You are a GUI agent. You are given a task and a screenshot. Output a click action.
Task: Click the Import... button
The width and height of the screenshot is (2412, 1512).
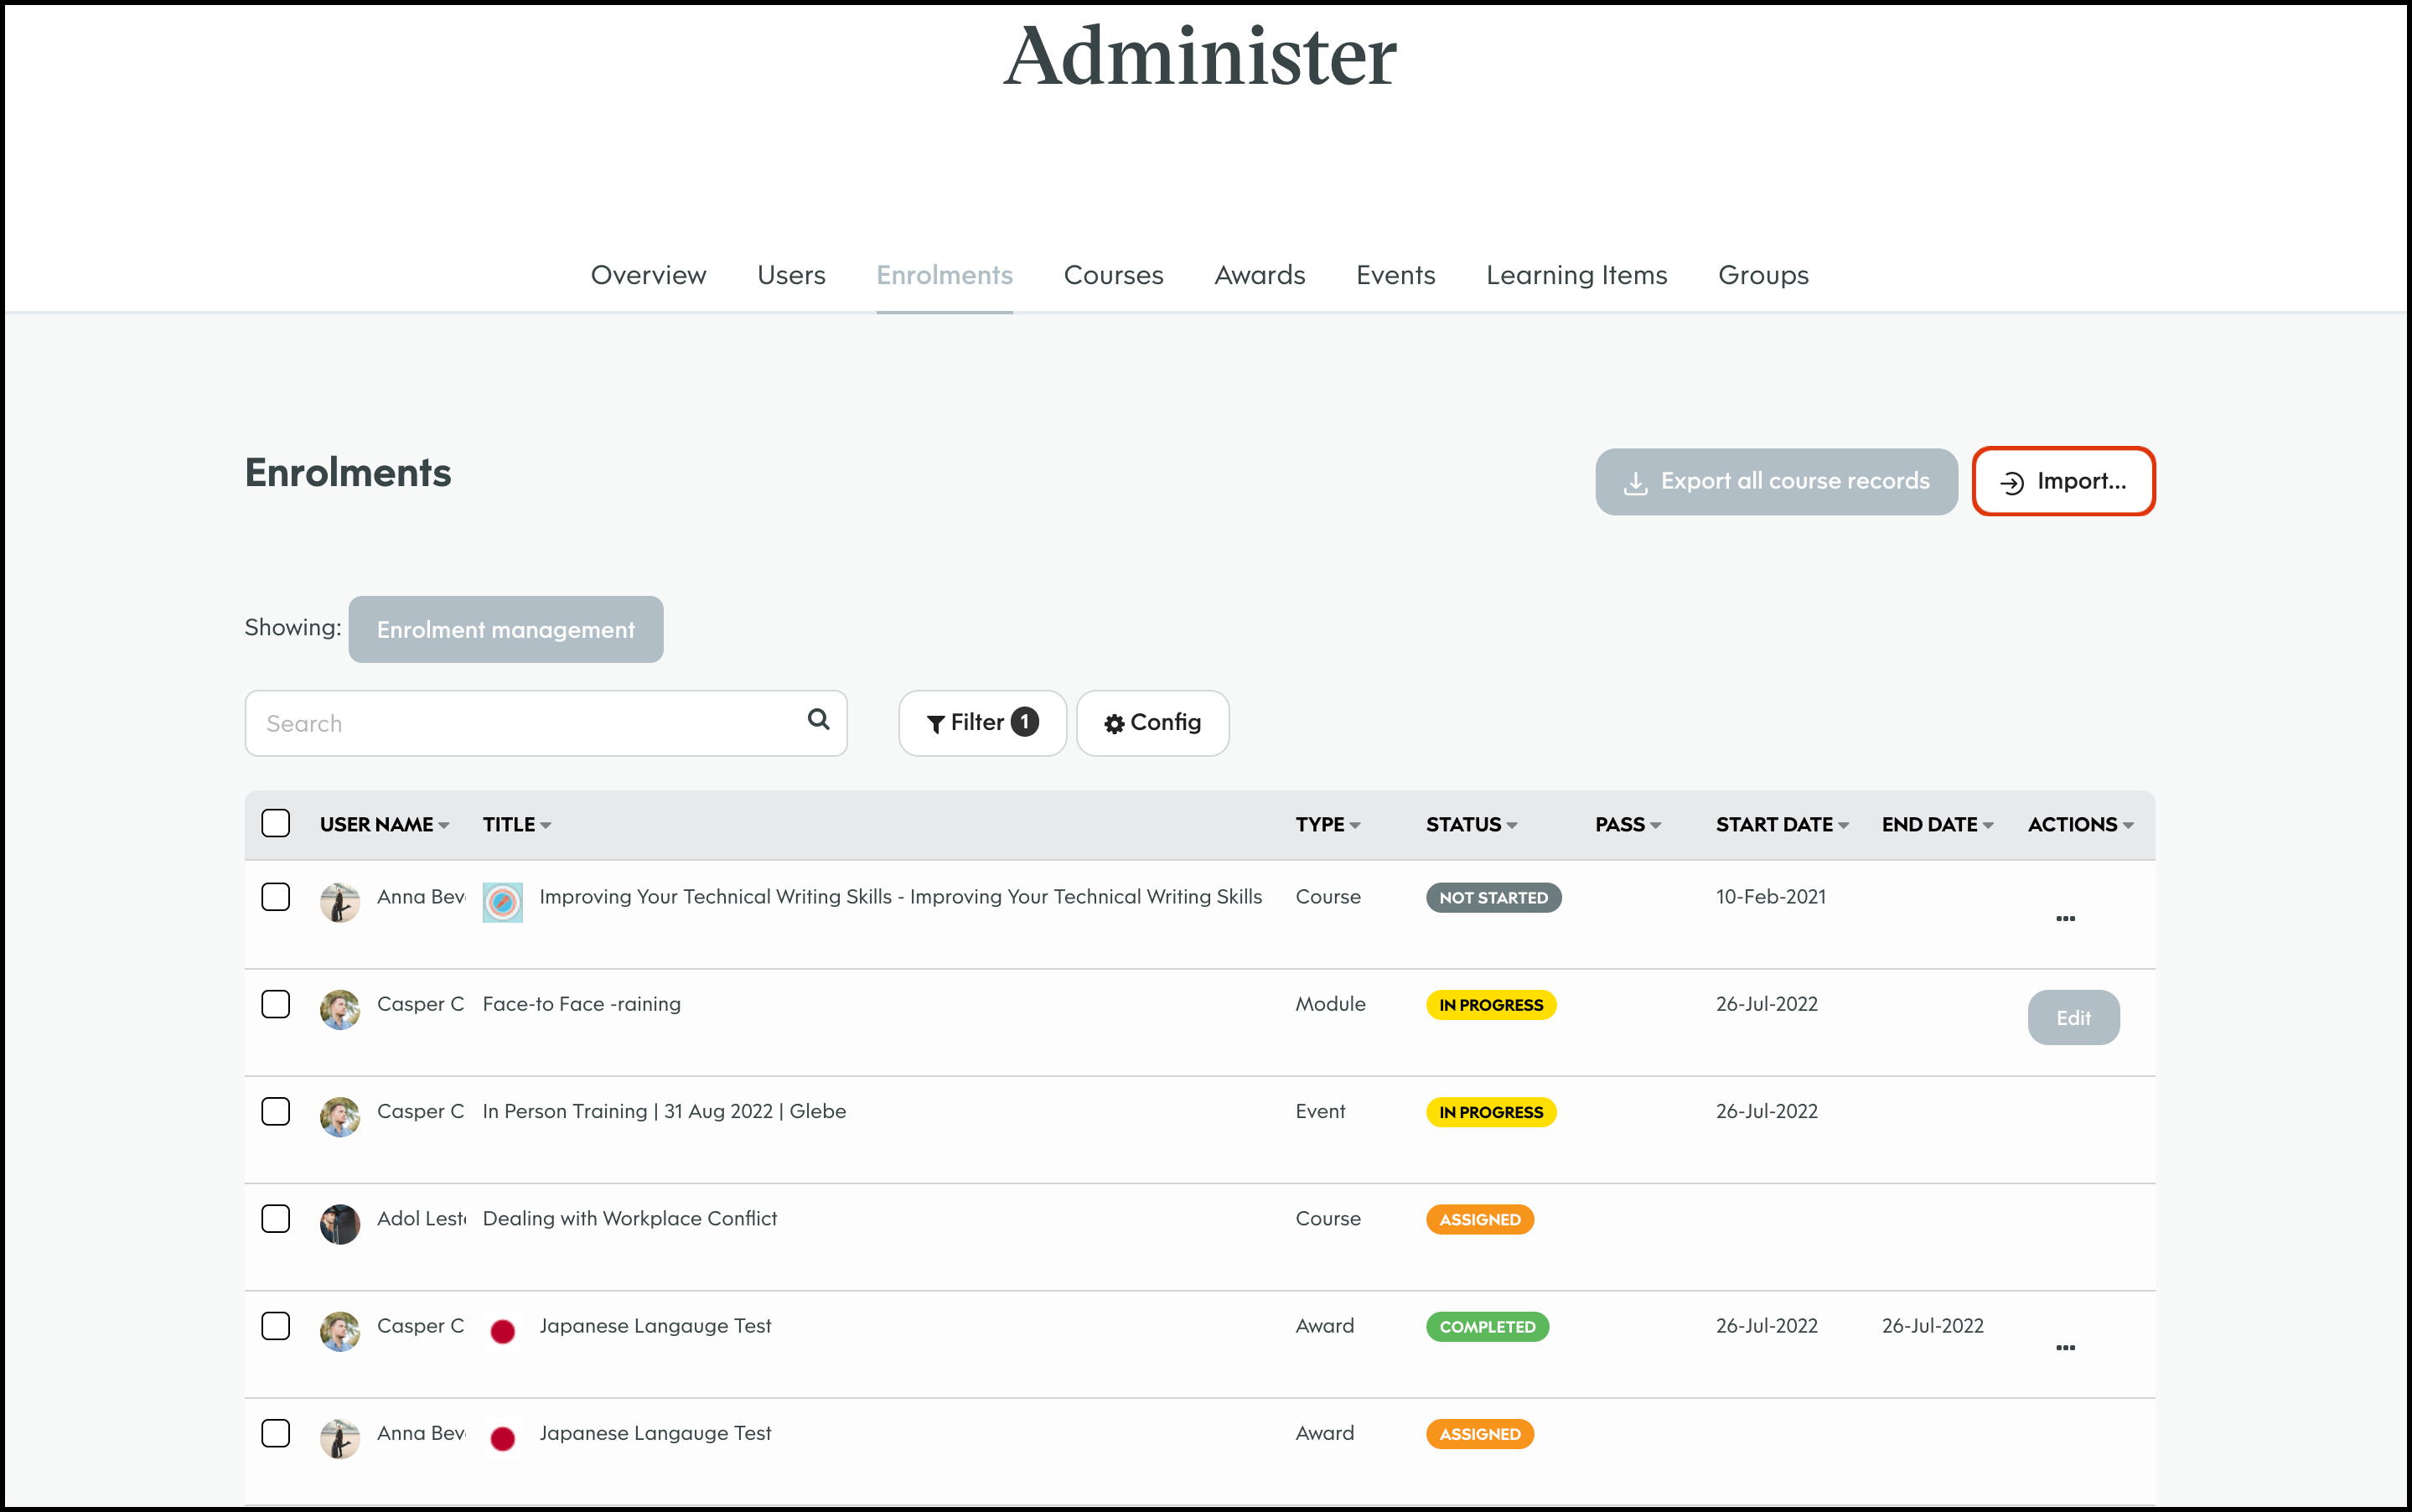(x=2063, y=481)
